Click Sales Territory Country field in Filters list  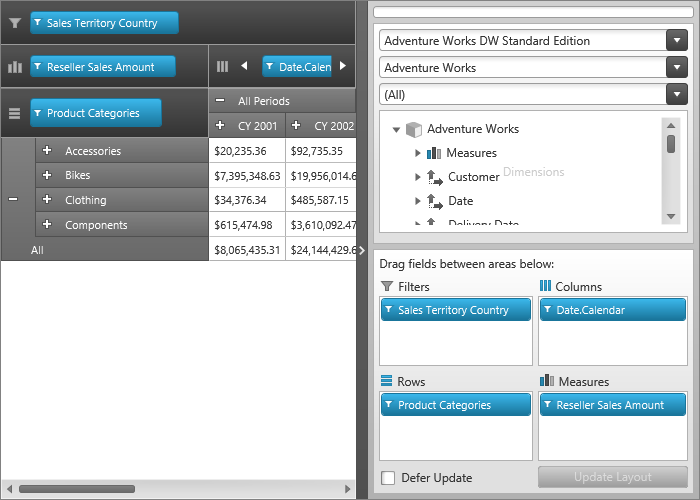tap(456, 309)
